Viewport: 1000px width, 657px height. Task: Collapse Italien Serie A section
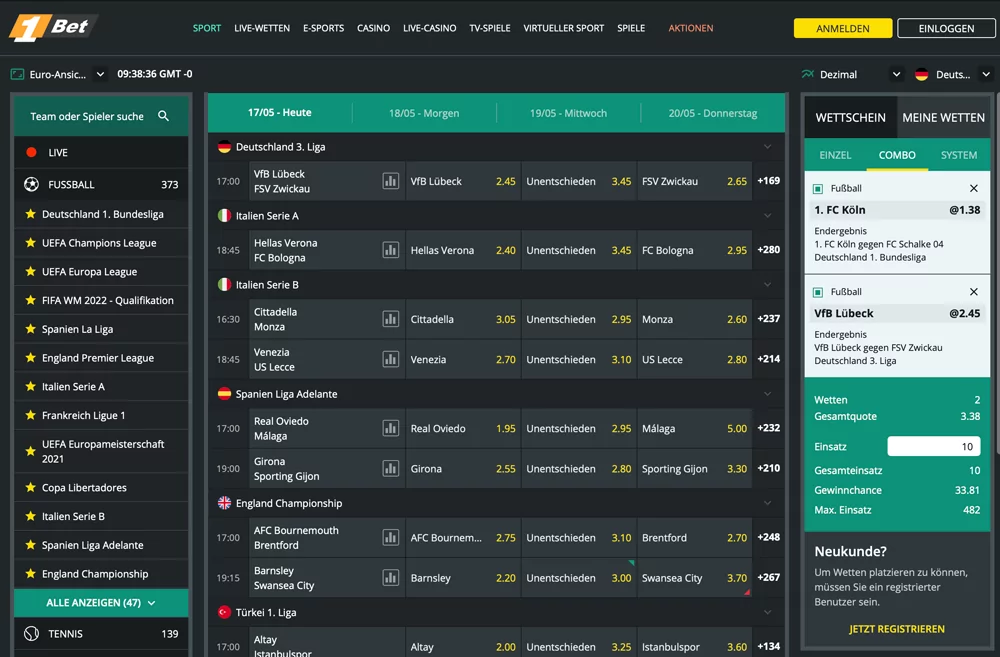[767, 216]
